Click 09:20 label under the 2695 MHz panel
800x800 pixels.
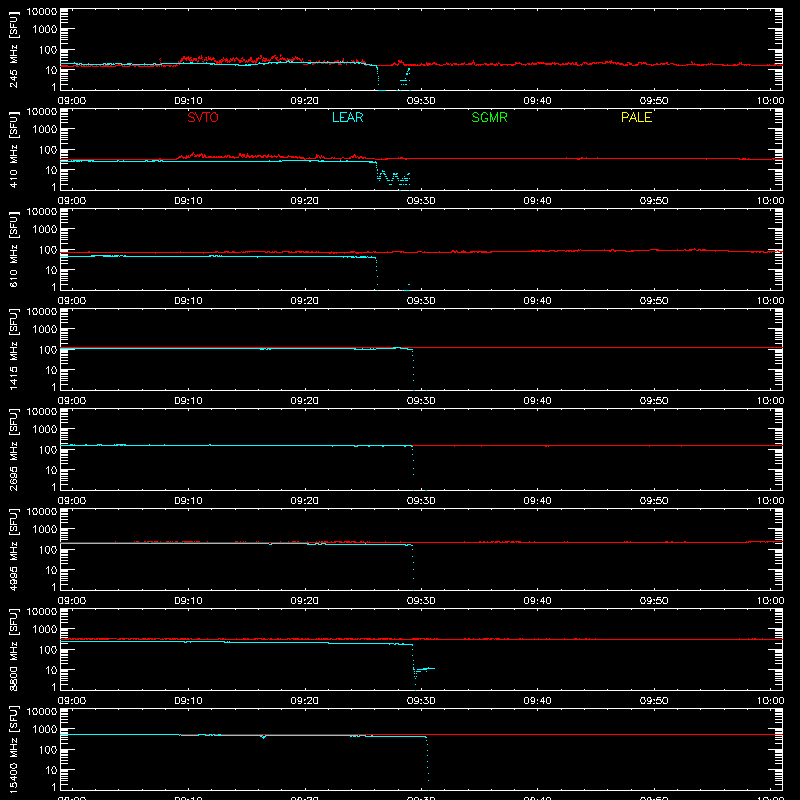(305, 501)
